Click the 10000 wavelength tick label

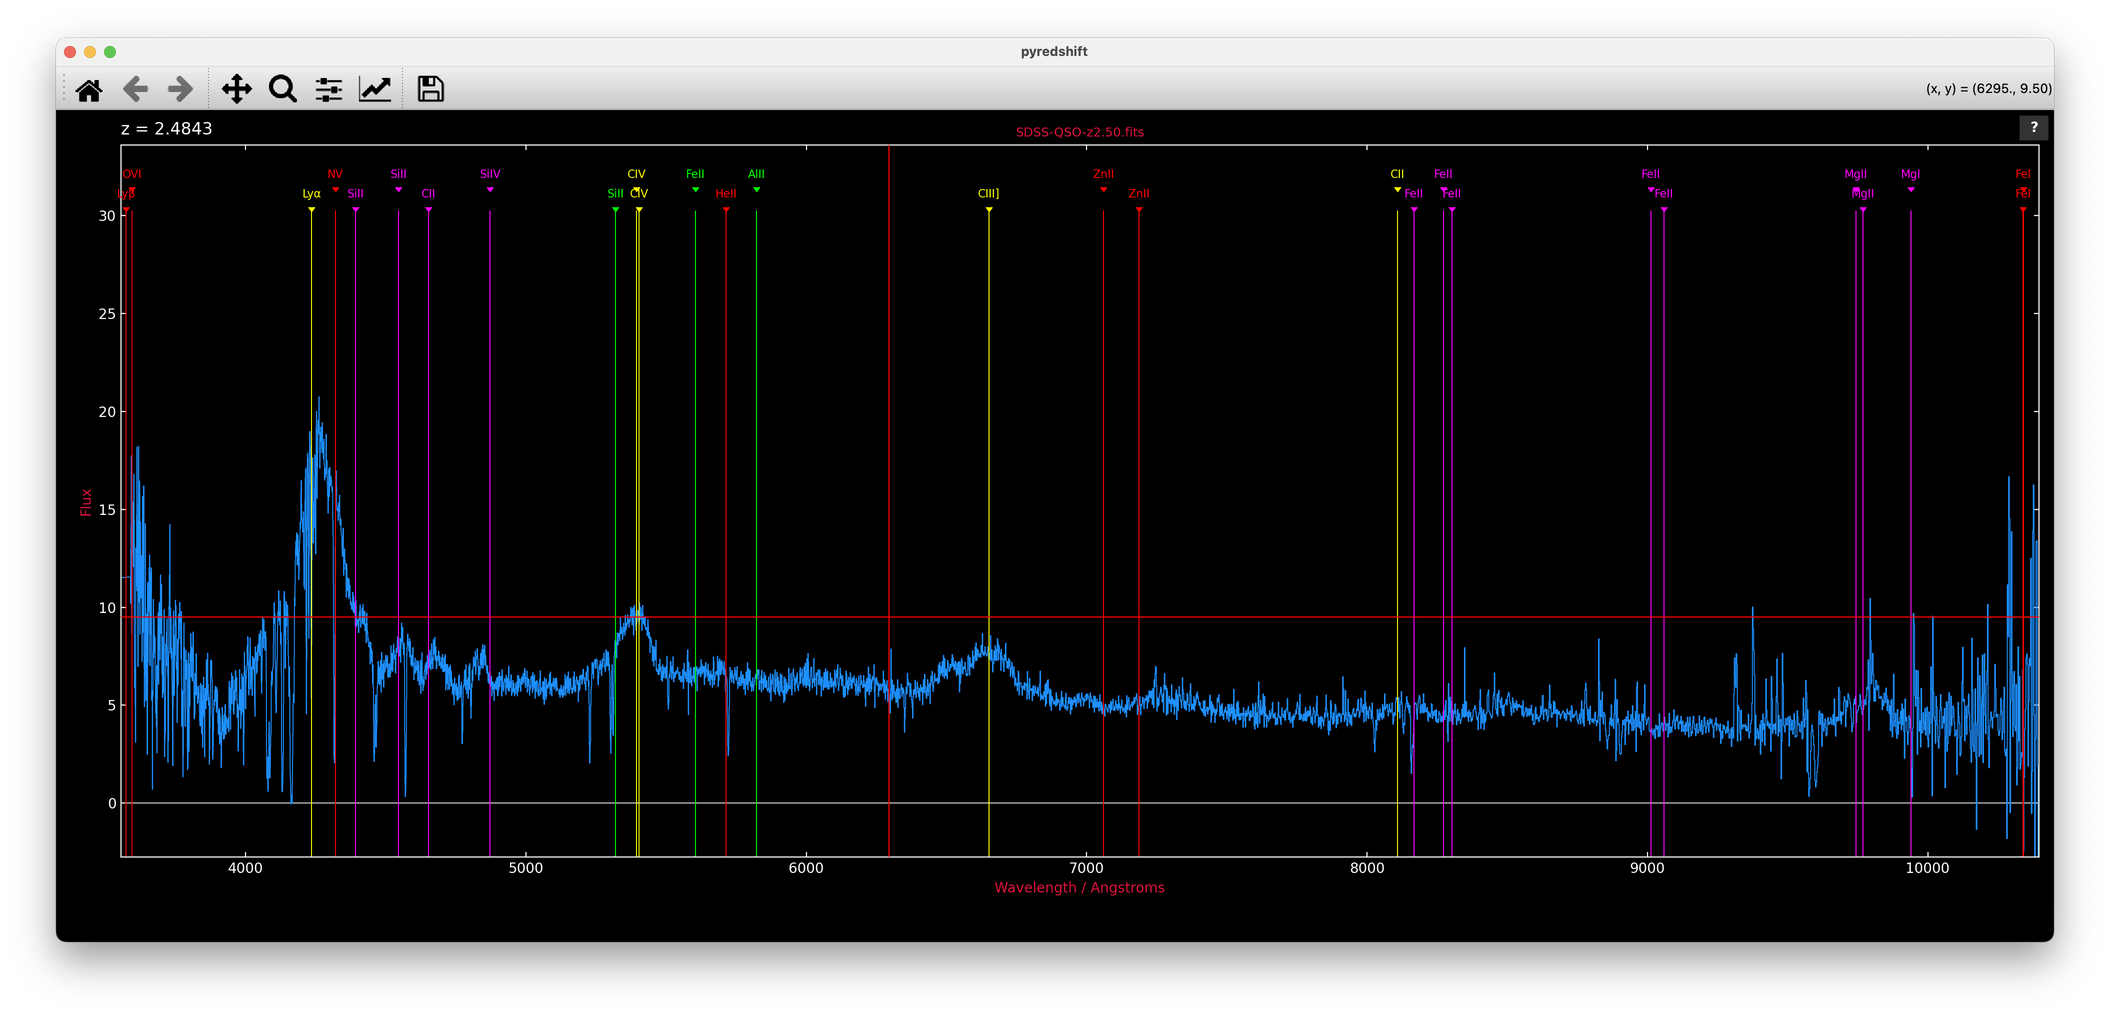coord(1927,868)
